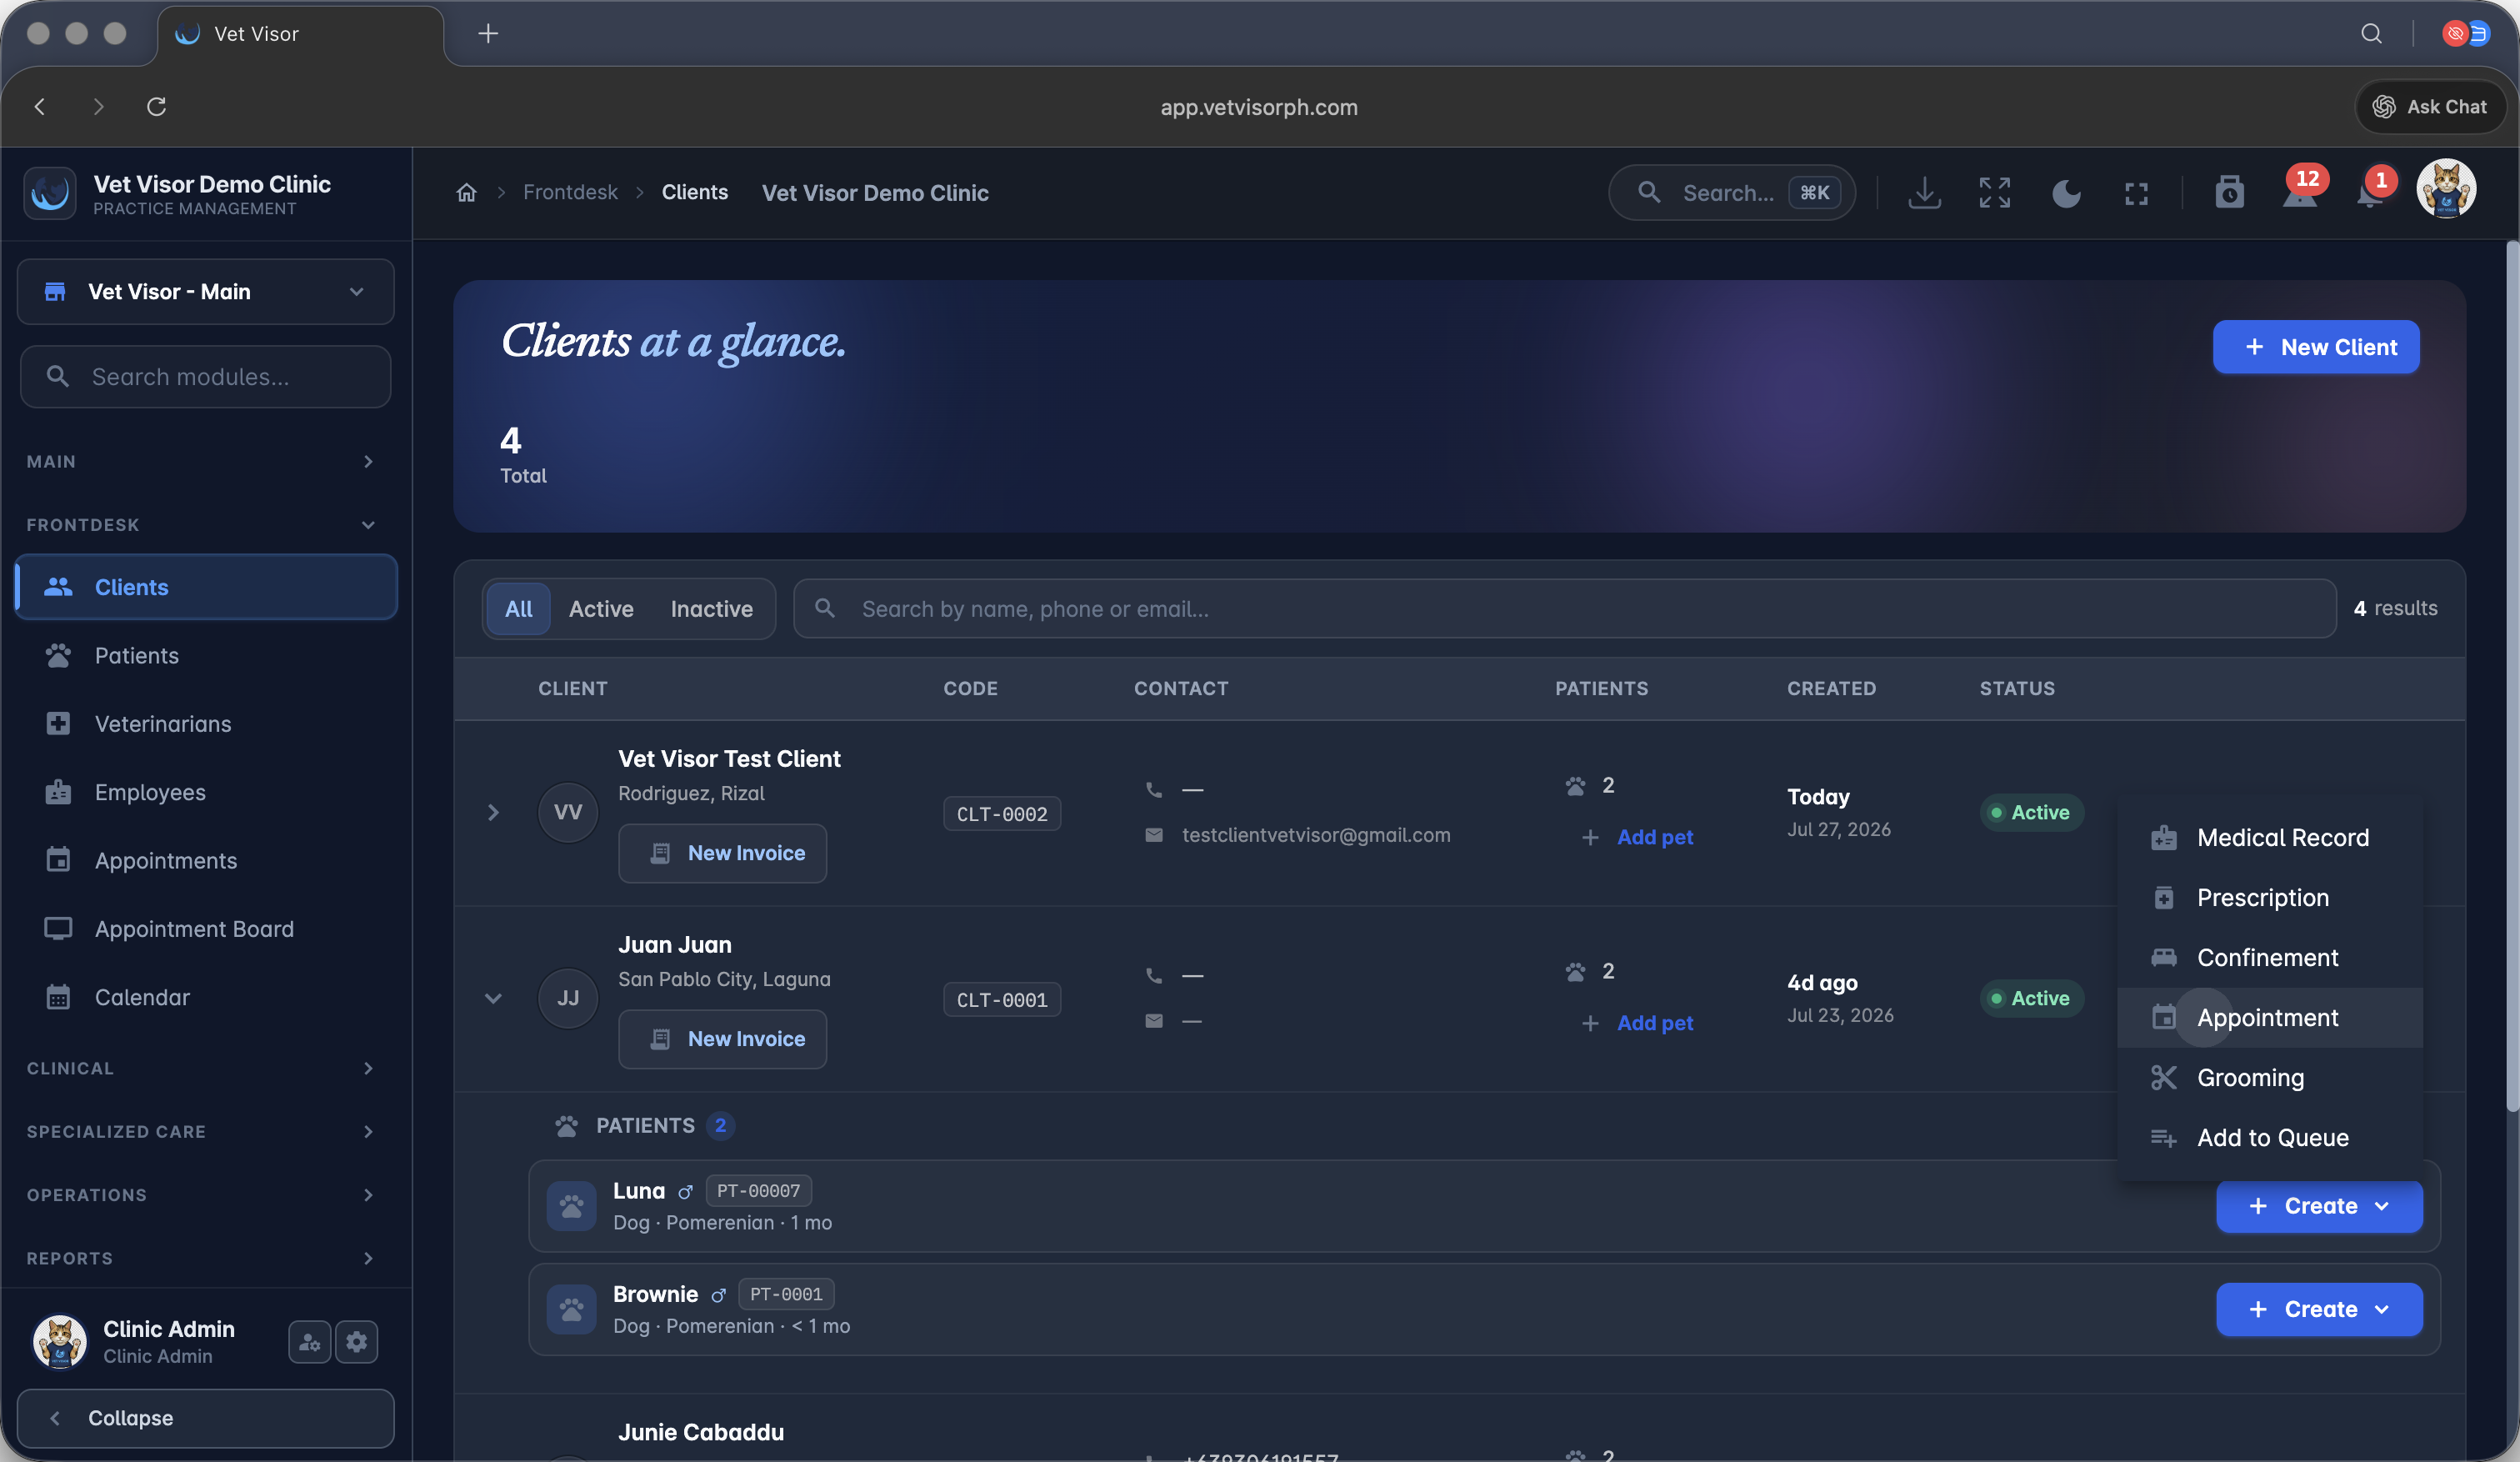
Task: Click Frontdesk in the breadcrumb
Action: 570,192
